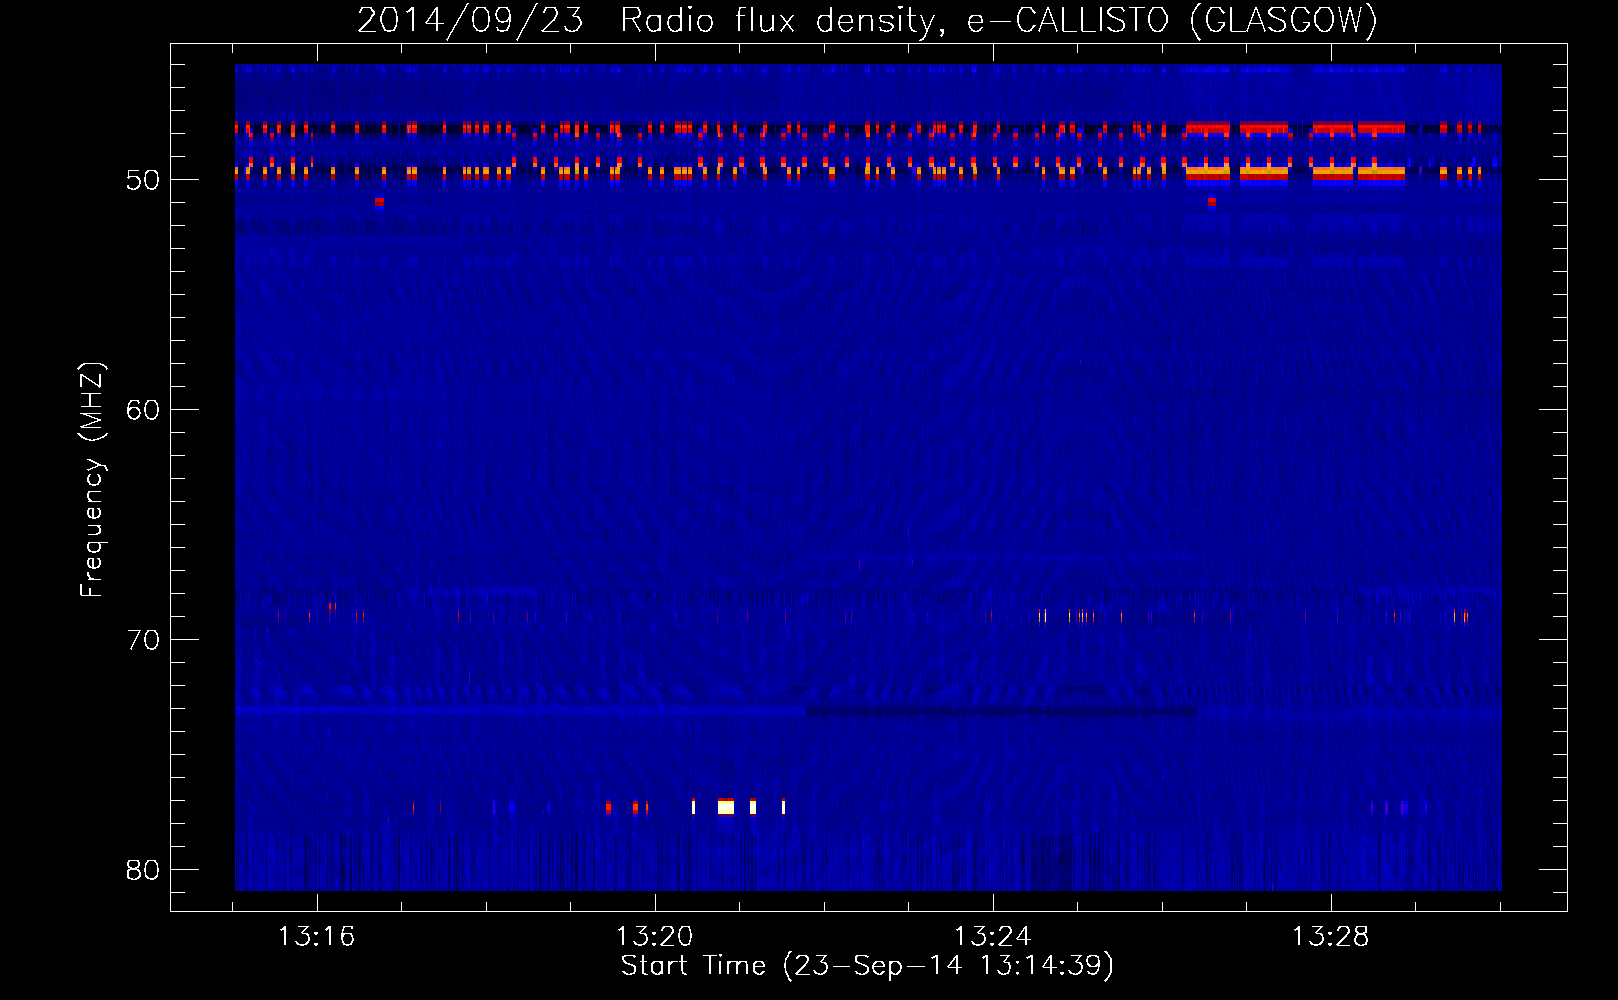This screenshot has height=1000, width=1618.
Task: Click the 70 MHz frequency tick label
Action: point(143,640)
